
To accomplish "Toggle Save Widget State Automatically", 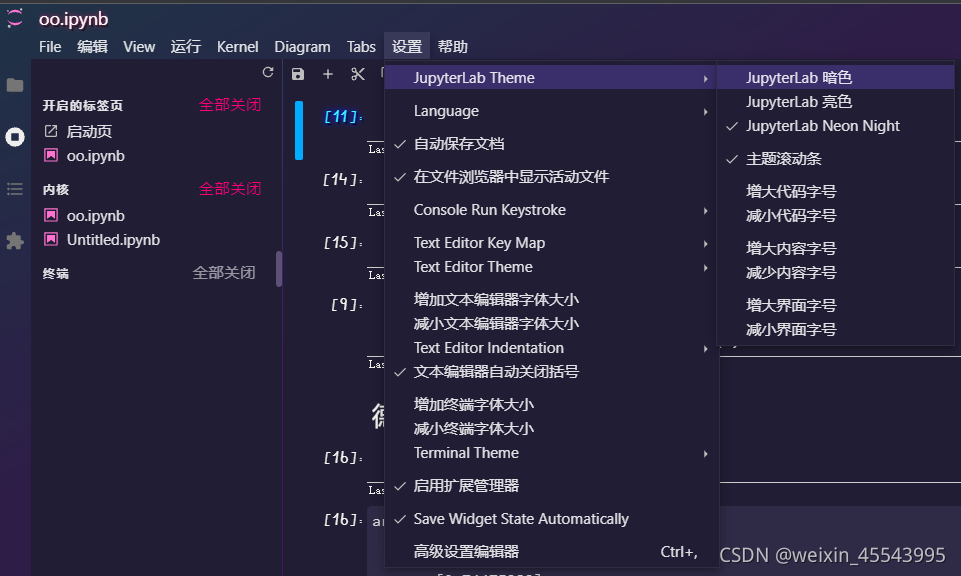I will (552, 519).
